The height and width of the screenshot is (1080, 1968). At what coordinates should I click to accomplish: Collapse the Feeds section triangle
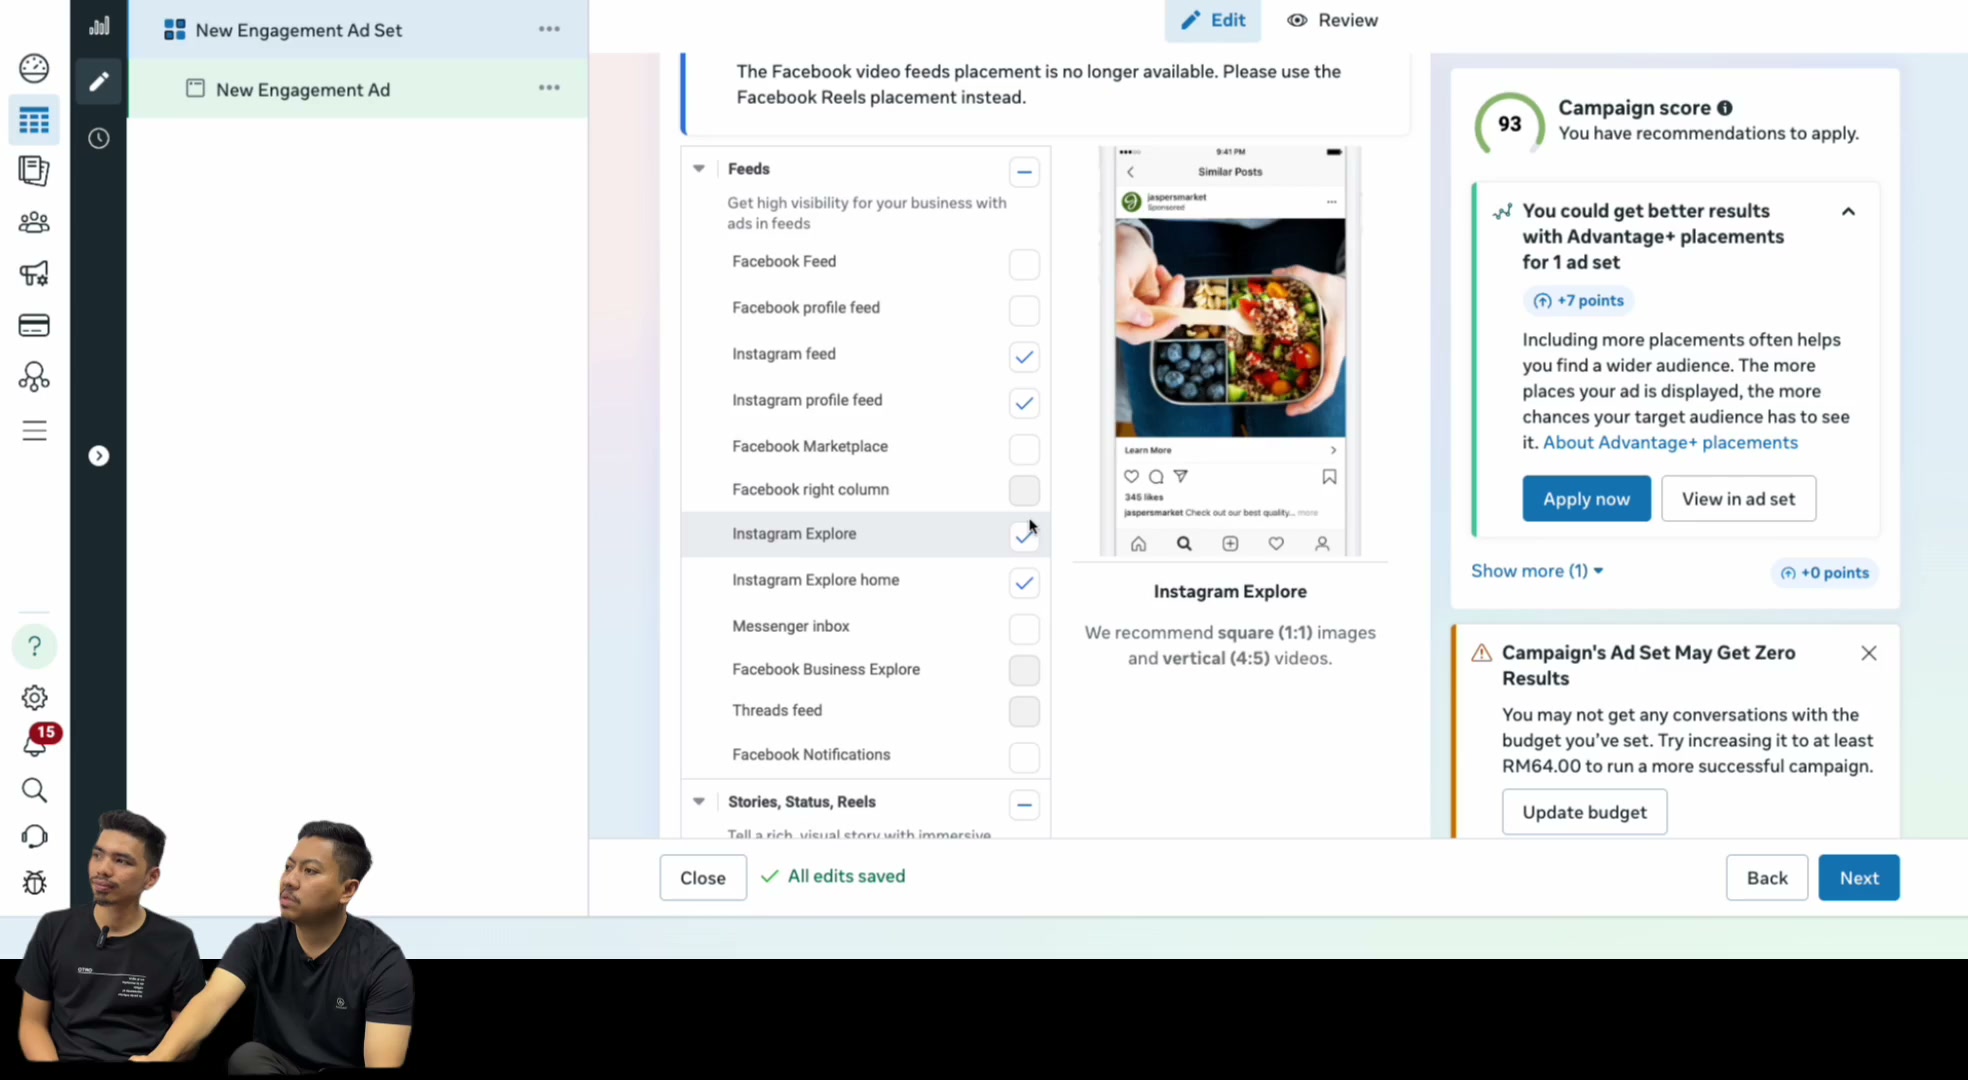[699, 169]
